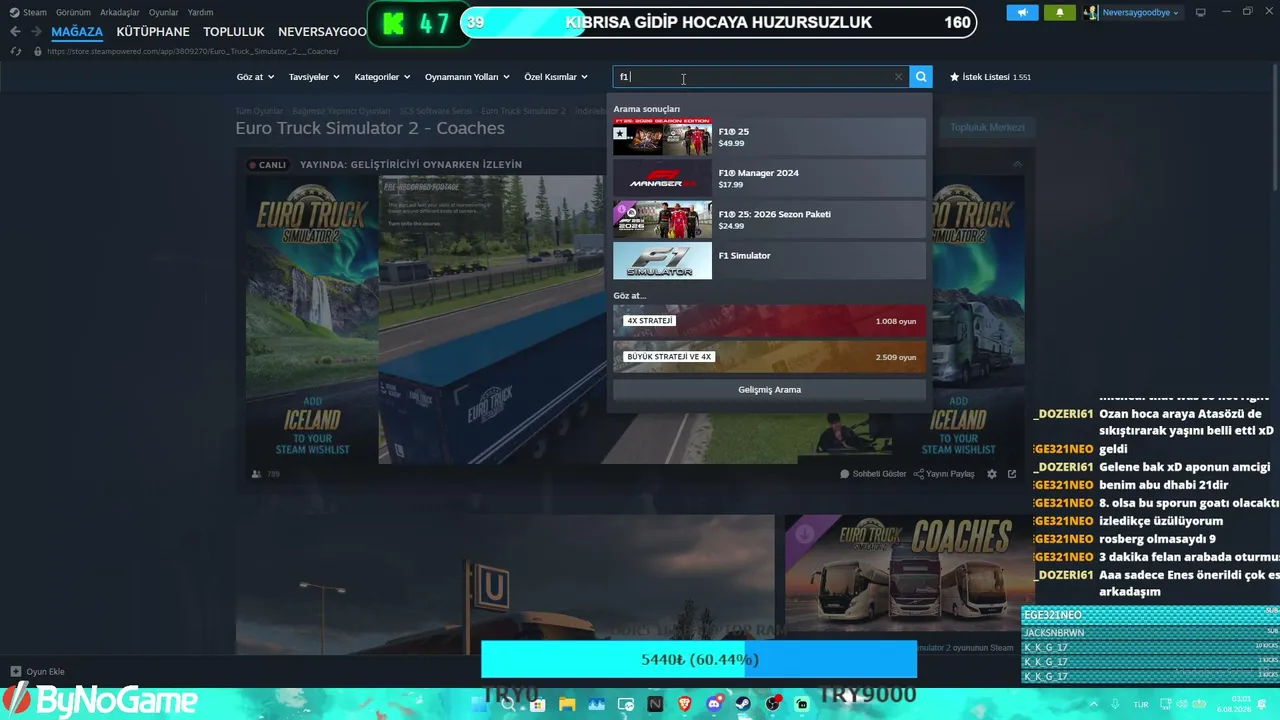1280x720 pixels.
Task: Expand the Kategoriler dropdown
Action: 382,77
